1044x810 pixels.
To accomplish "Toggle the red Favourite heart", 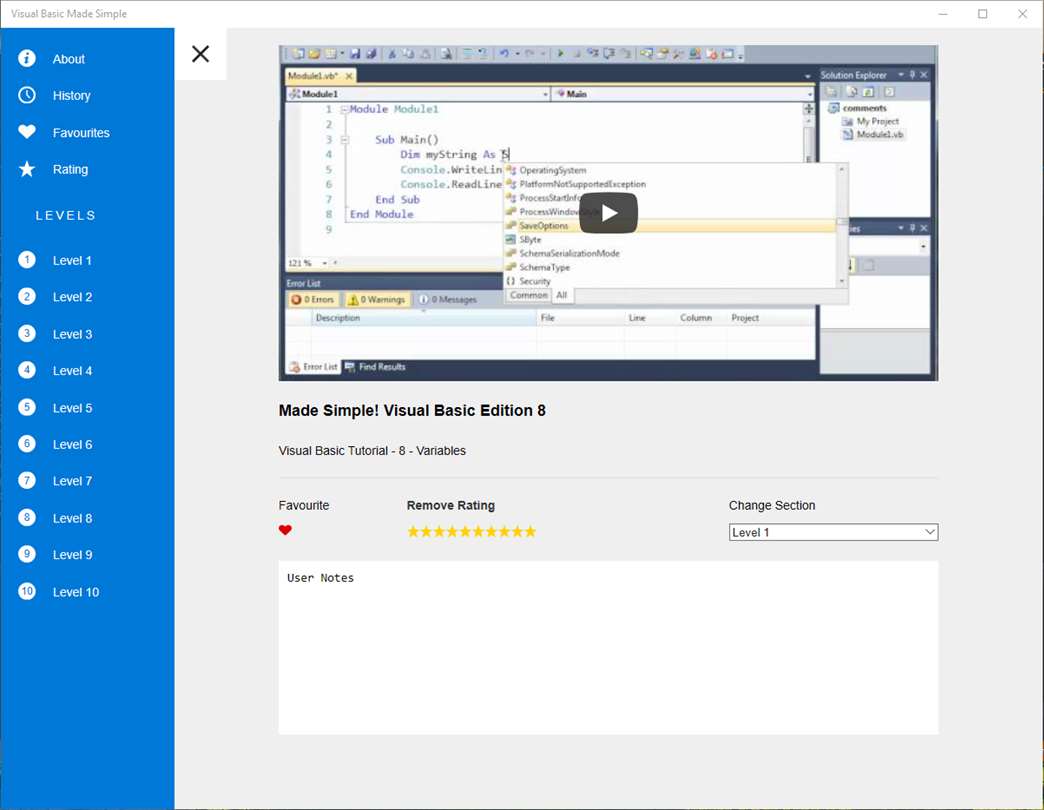I will [285, 530].
